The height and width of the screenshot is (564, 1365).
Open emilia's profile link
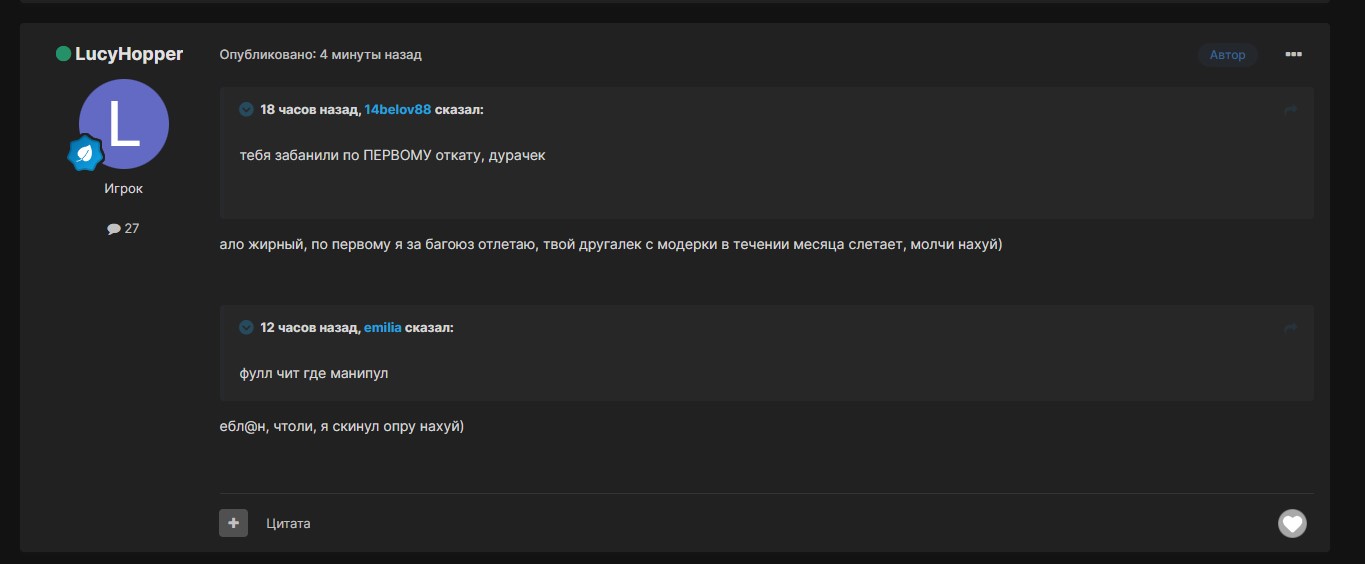(382, 327)
